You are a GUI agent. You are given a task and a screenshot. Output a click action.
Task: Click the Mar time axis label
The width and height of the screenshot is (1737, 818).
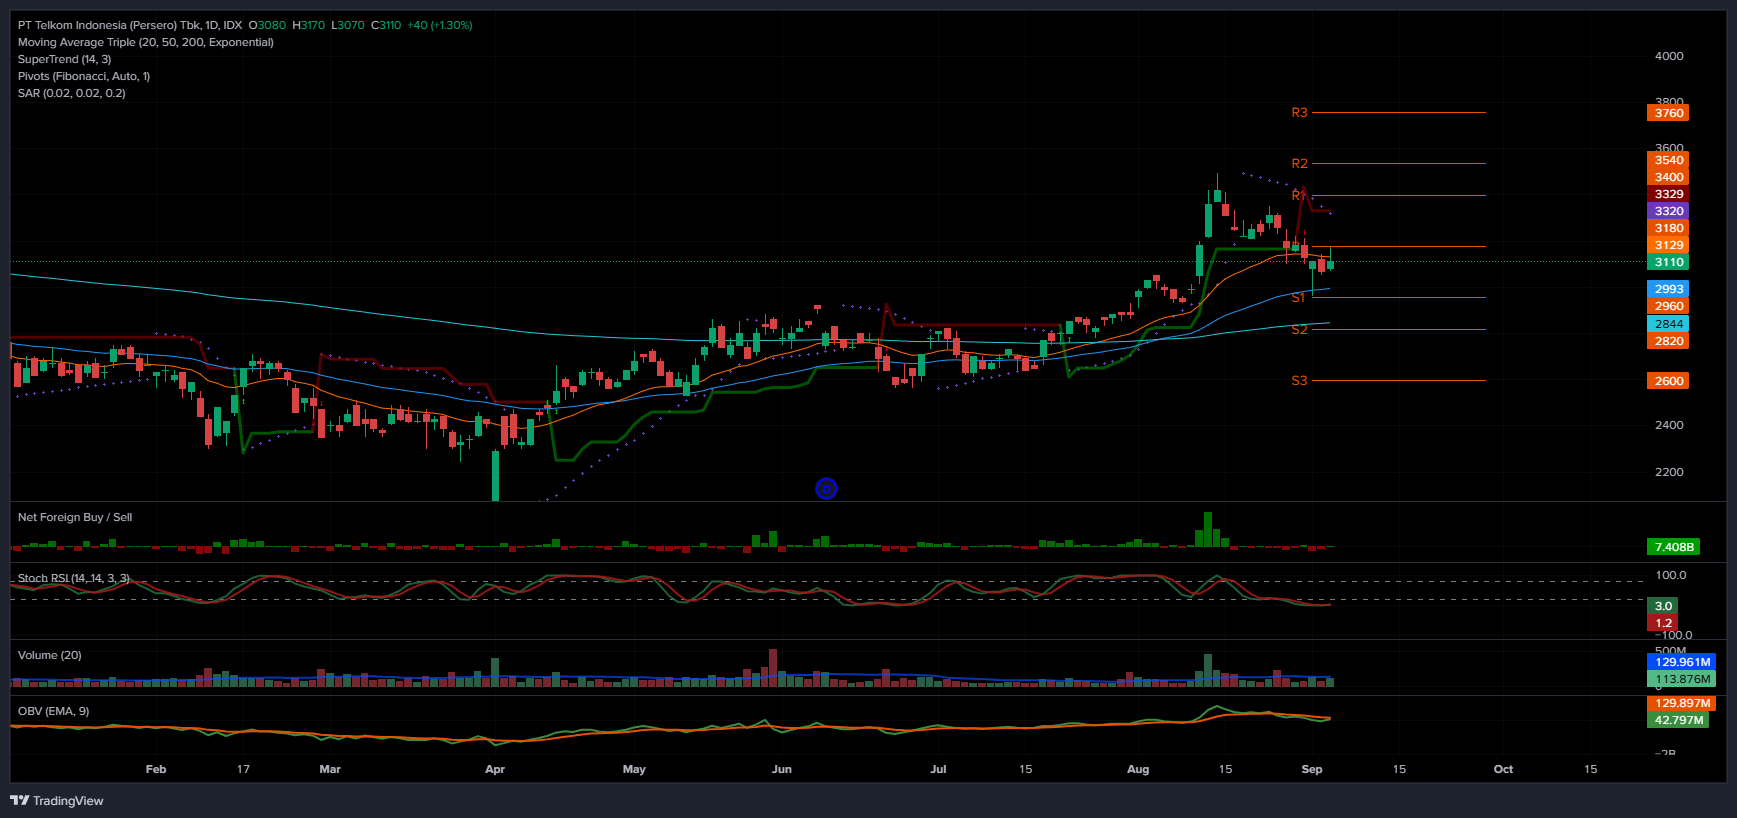pos(330,769)
